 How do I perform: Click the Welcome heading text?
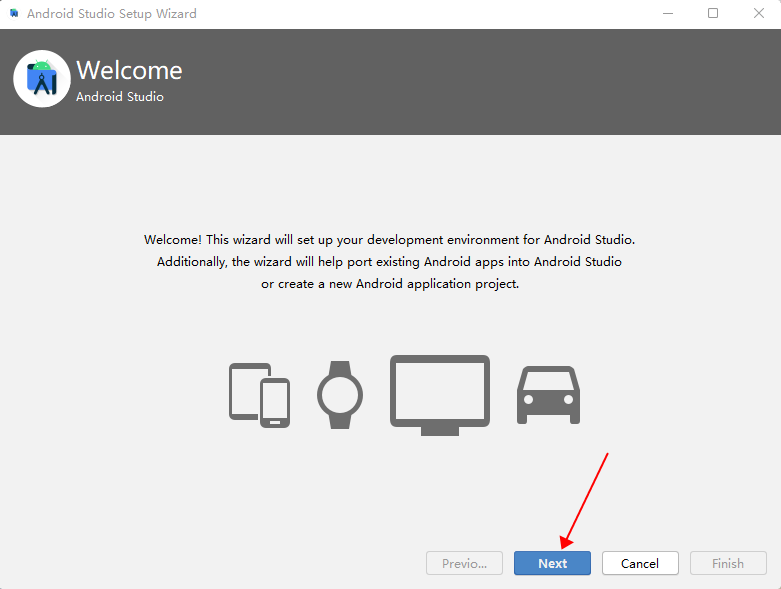[130, 70]
